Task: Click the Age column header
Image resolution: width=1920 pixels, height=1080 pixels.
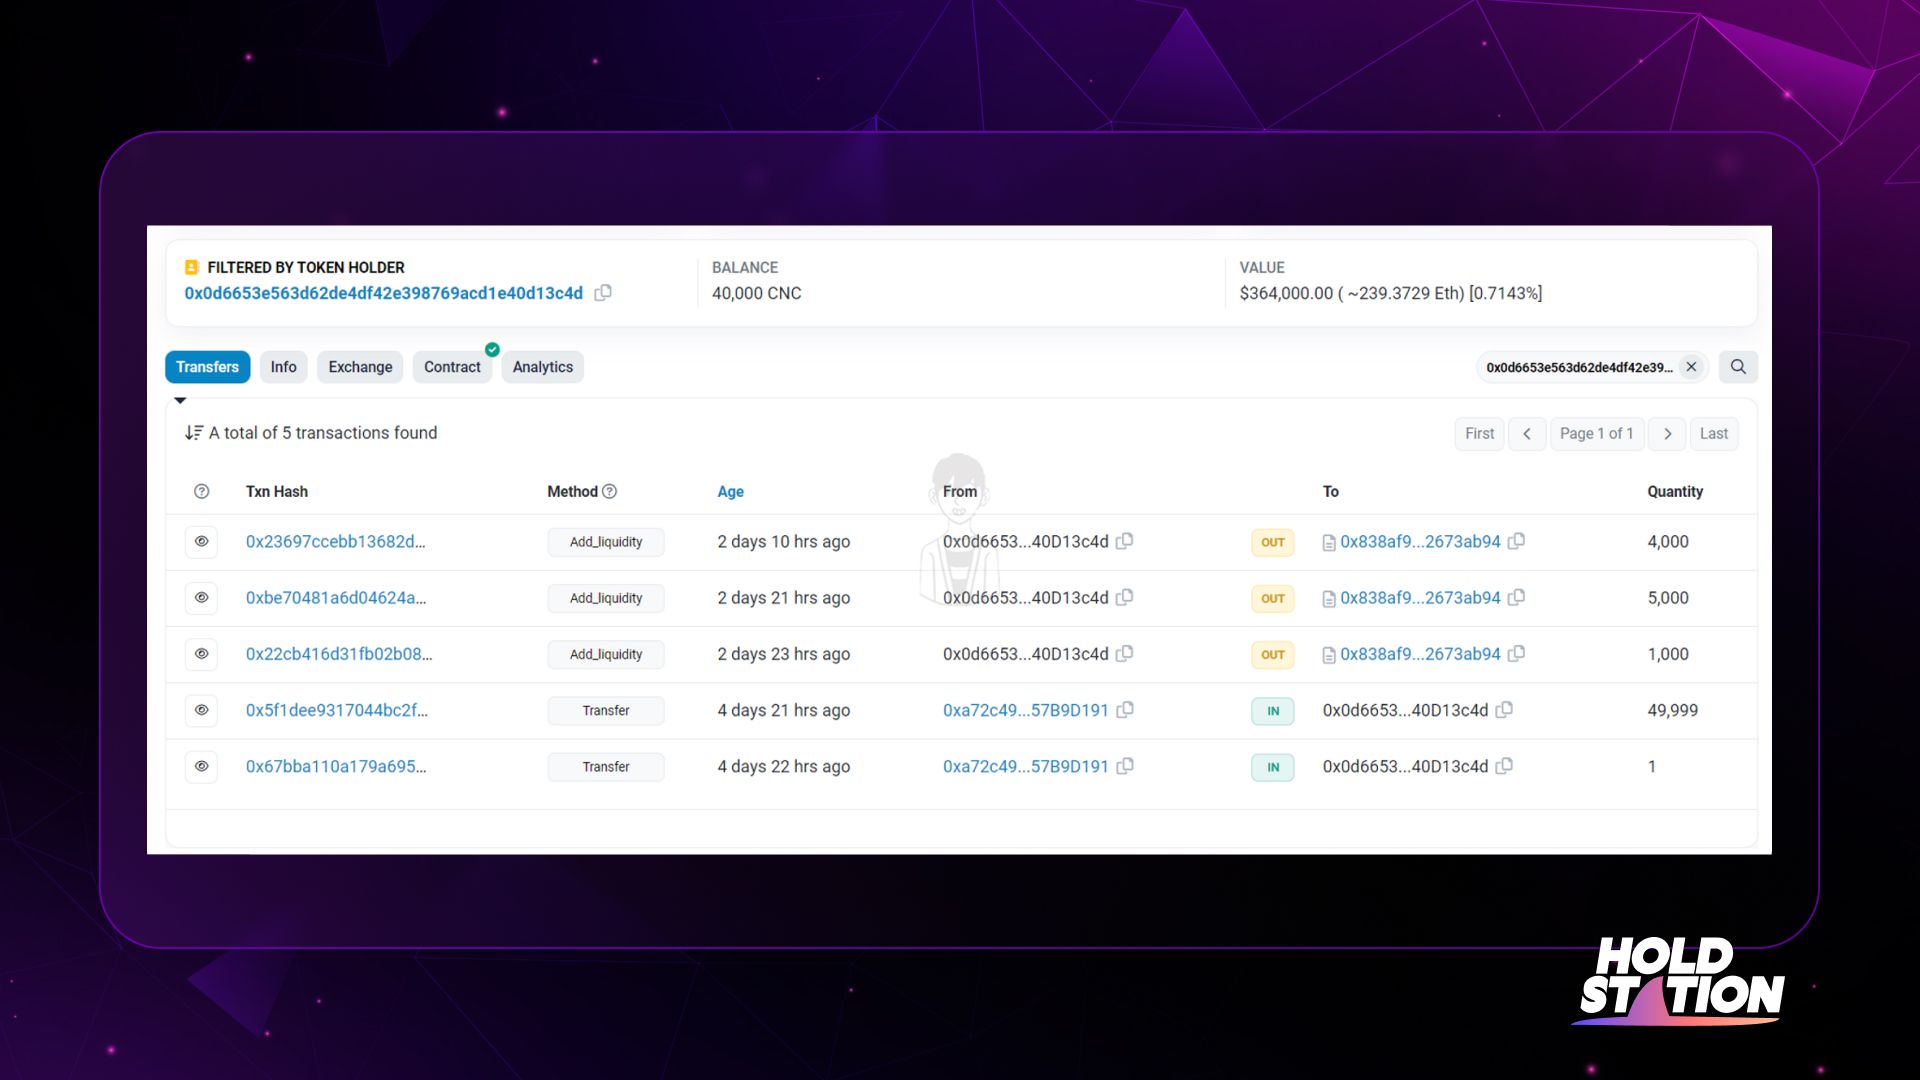Action: pos(730,491)
